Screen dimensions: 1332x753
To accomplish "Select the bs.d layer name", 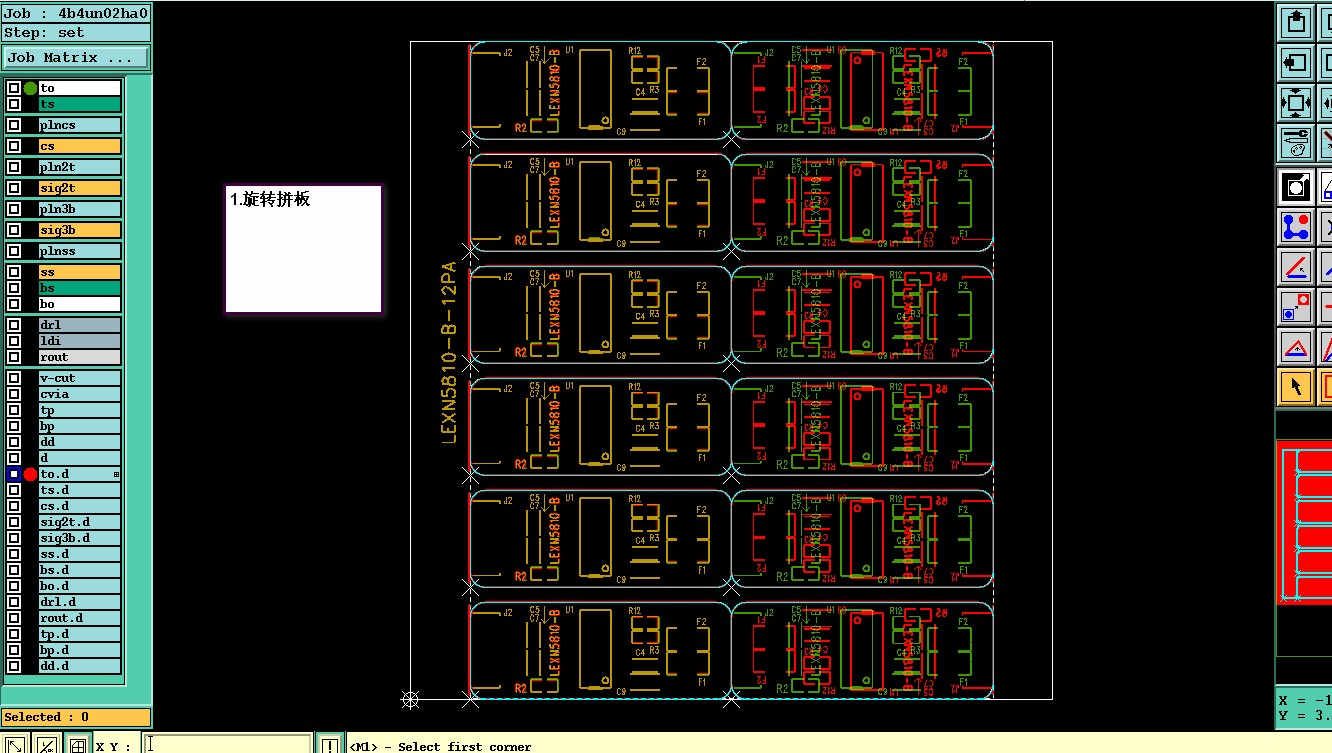I will point(80,570).
